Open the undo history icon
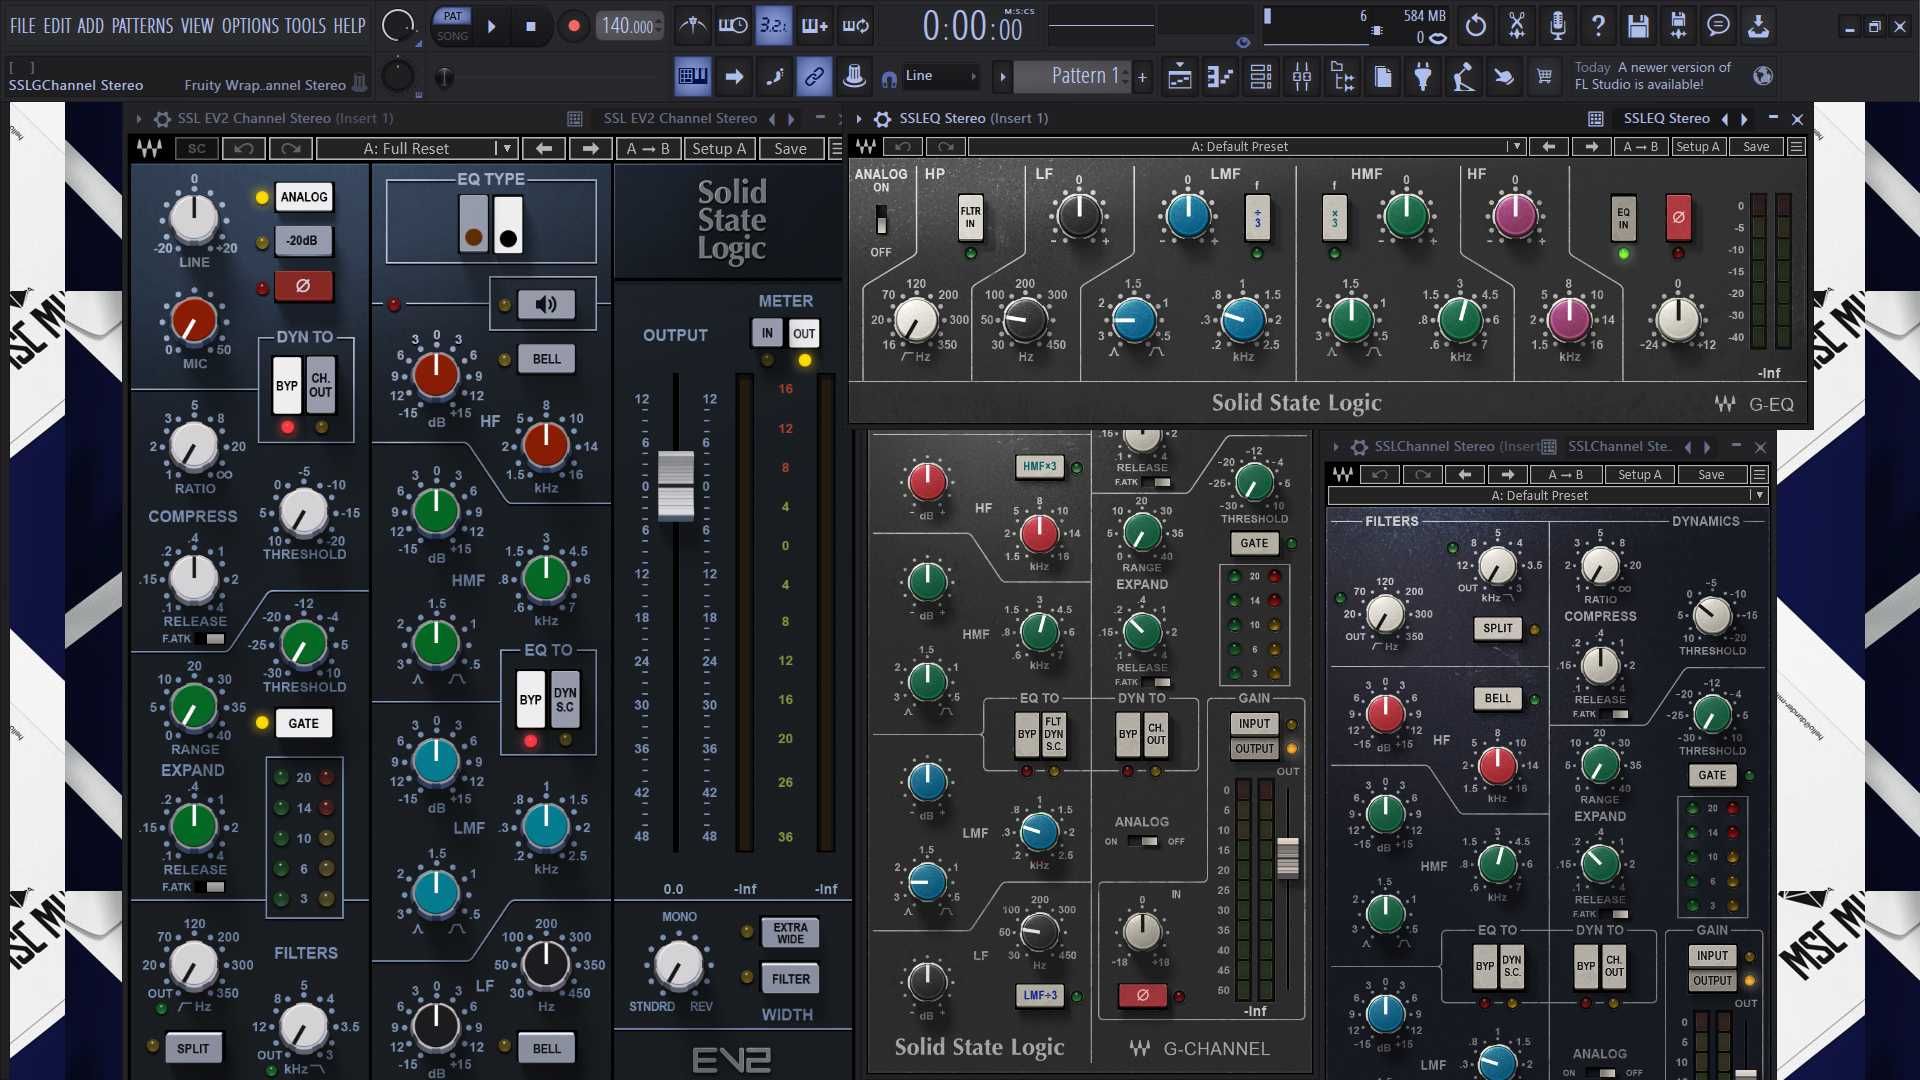The image size is (1920, 1080). [x=1476, y=26]
